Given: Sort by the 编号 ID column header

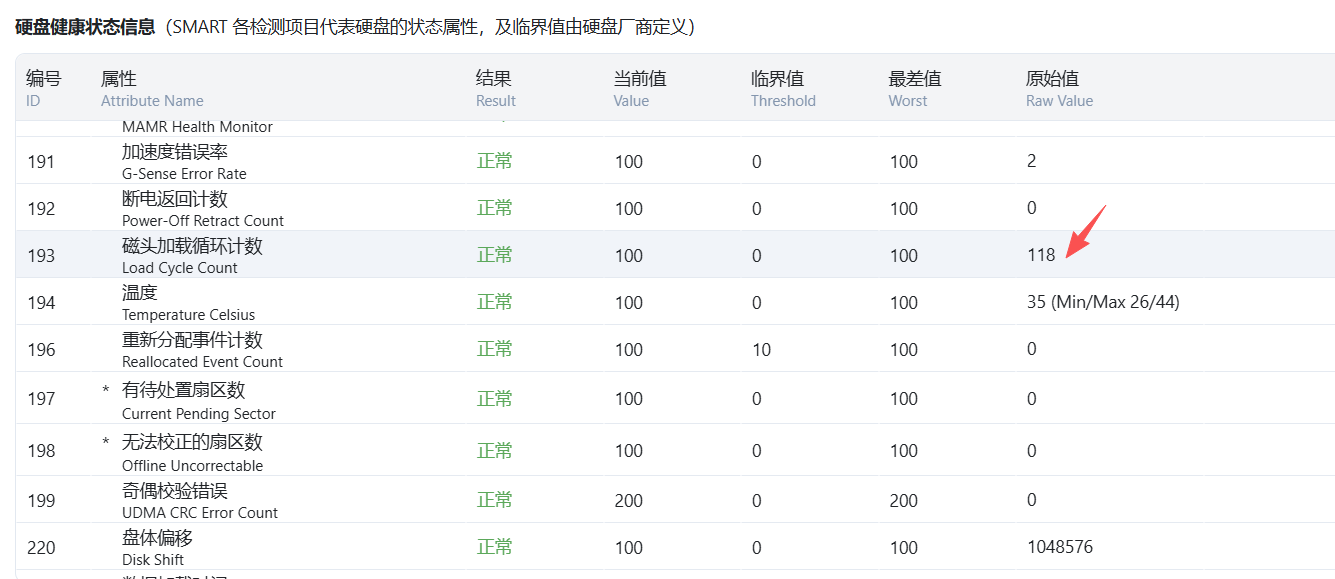Looking at the screenshot, I should (43, 88).
